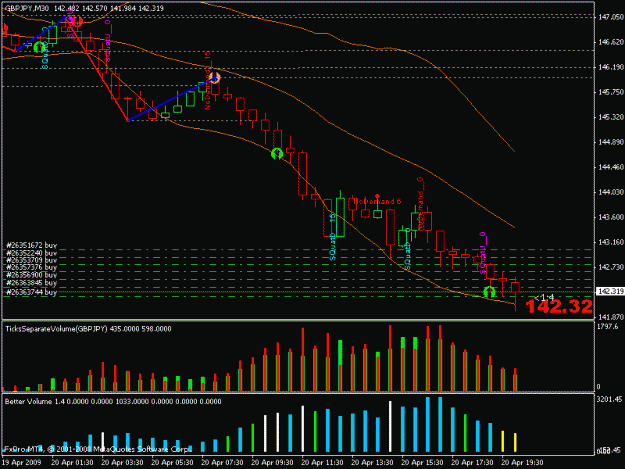Select the green circle marker beside the cyan SQuatD label at the chart start
This screenshot has height=469, width=625.
click(x=39, y=47)
